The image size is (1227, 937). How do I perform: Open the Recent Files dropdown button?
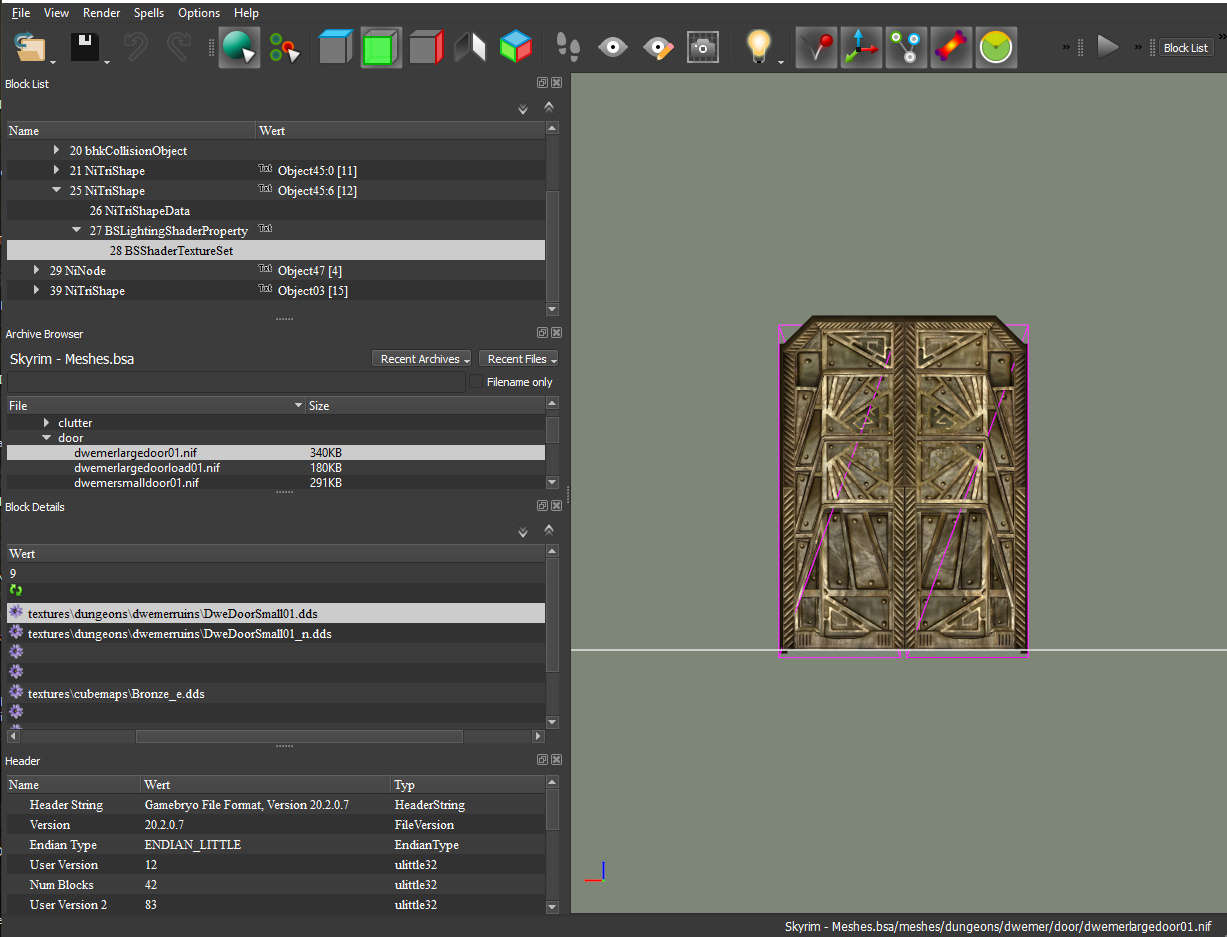pos(518,359)
